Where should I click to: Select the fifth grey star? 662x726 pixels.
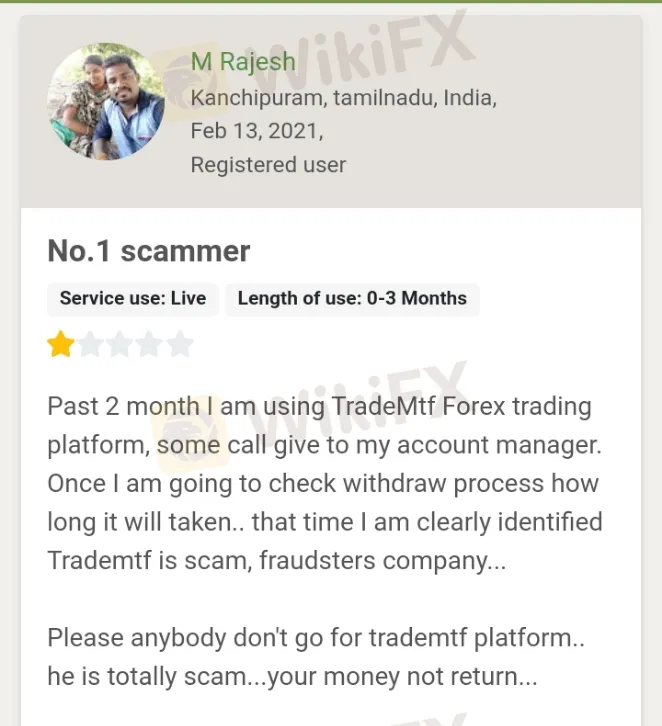180,344
